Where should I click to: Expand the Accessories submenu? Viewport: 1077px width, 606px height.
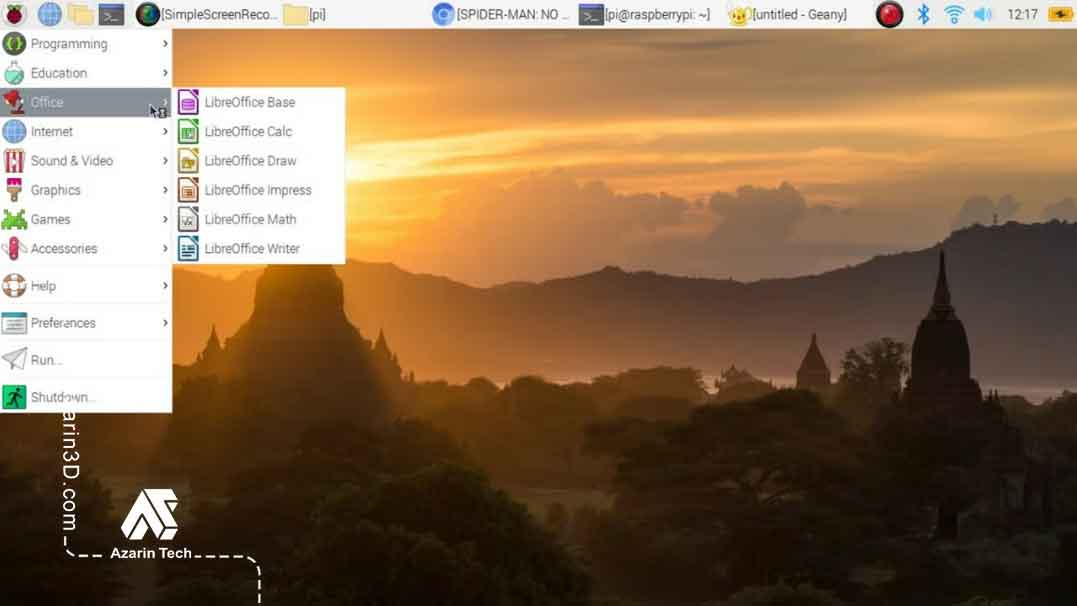pos(64,248)
